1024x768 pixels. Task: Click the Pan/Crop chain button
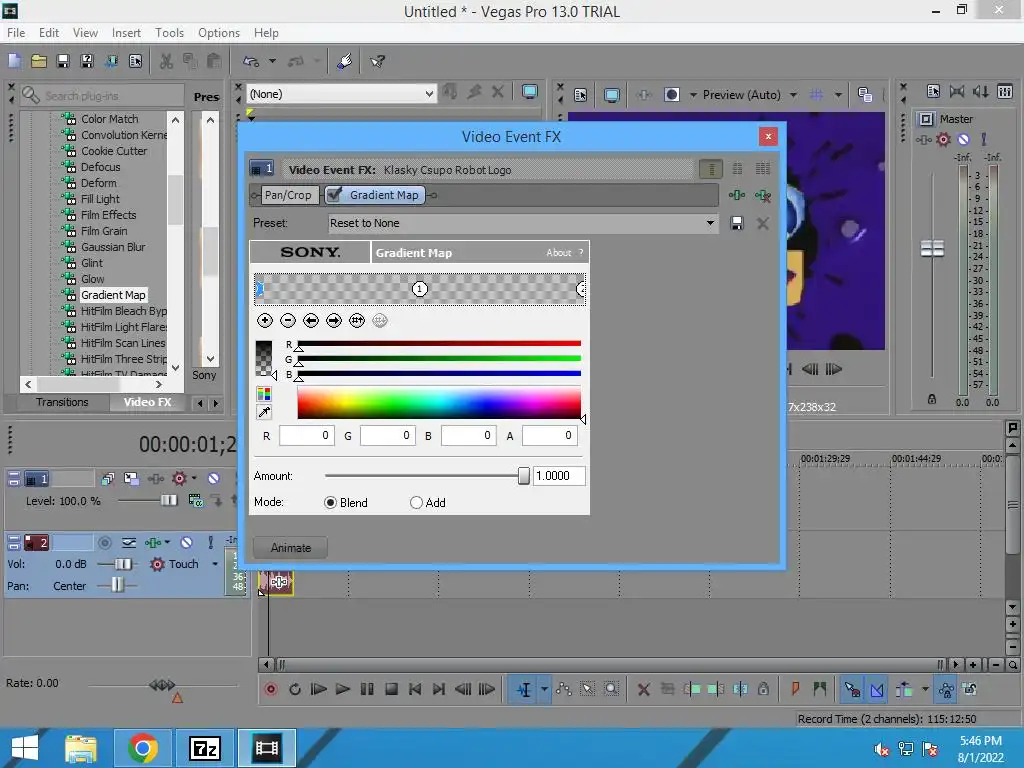[287, 195]
